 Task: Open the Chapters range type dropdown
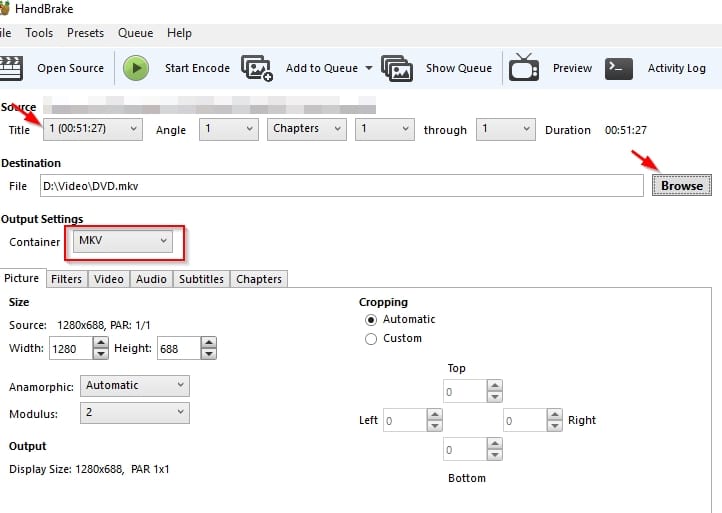pyautogui.click(x=307, y=129)
